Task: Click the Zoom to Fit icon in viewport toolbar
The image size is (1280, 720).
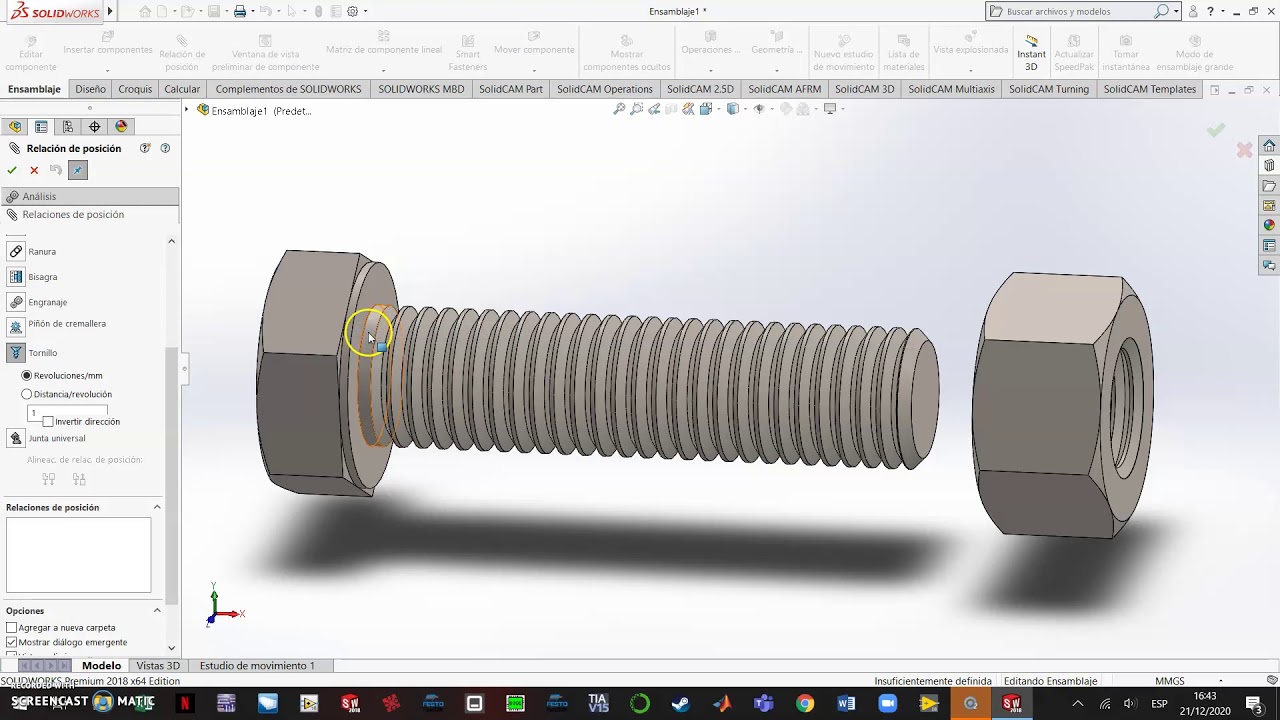Action: coord(620,109)
